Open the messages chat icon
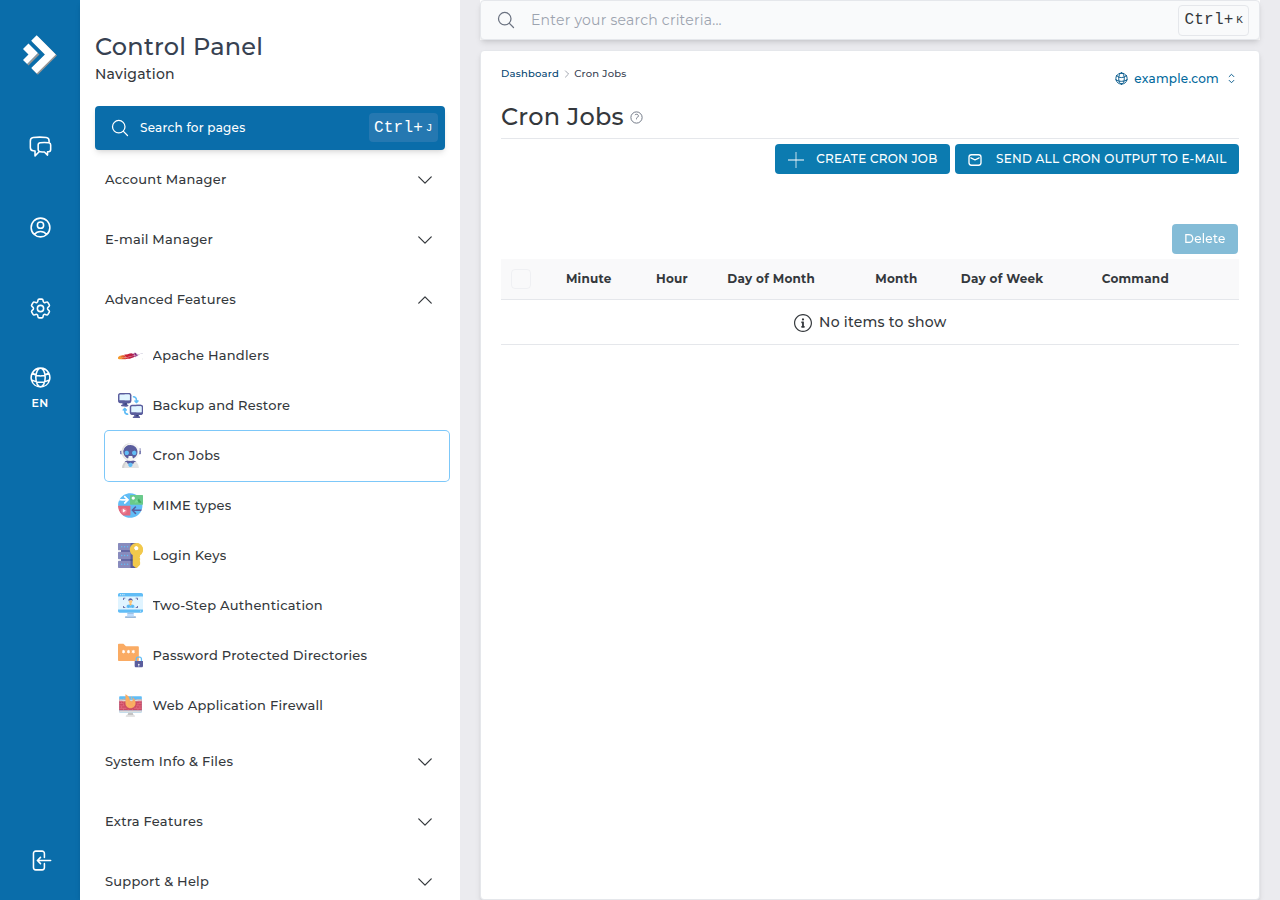The height and width of the screenshot is (900, 1280). click(x=40, y=147)
